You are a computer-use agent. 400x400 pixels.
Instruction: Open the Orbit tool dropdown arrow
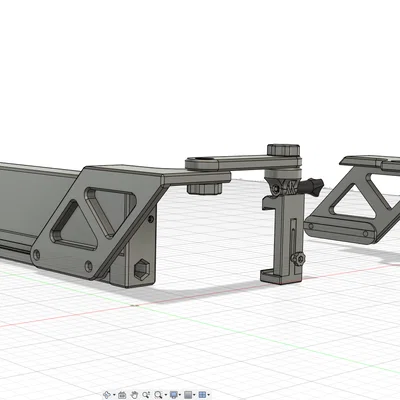tap(114, 395)
